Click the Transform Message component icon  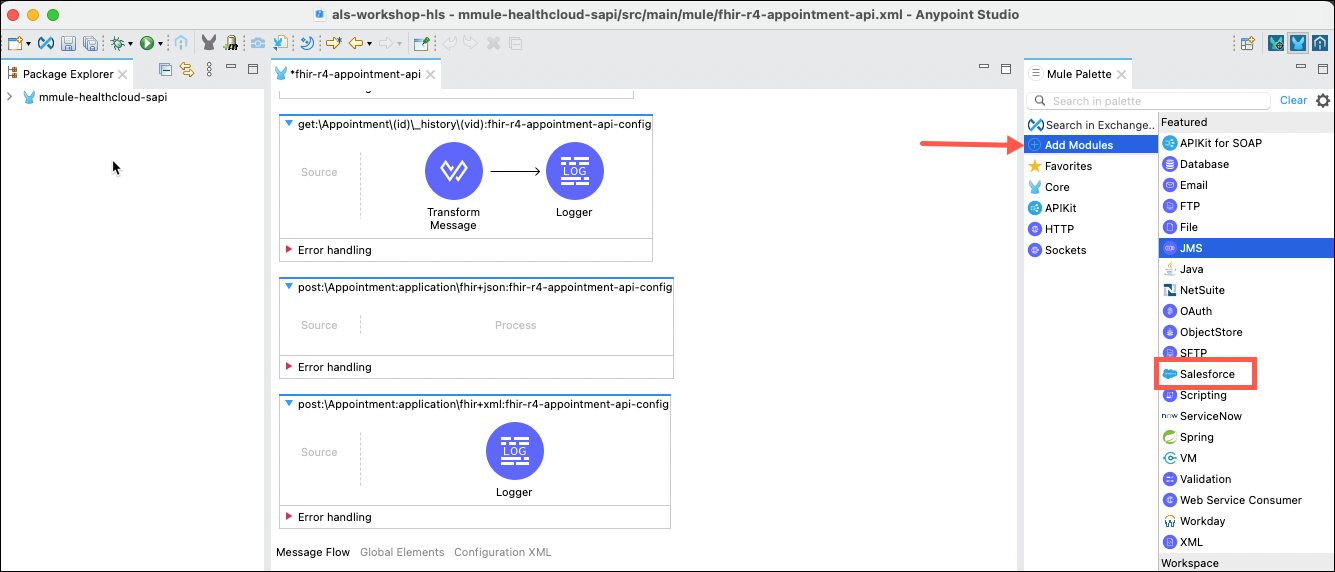click(x=454, y=171)
